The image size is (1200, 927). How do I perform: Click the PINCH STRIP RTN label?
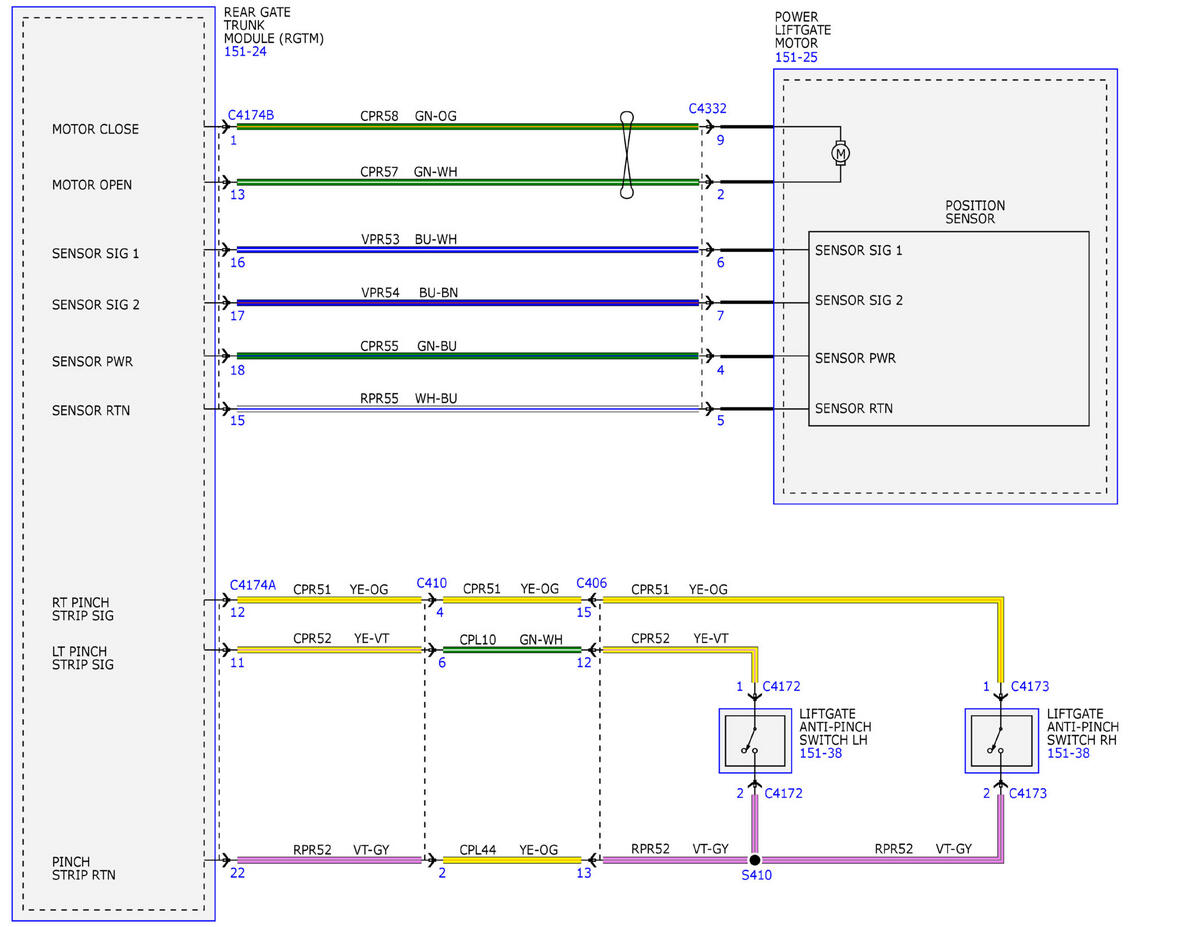84,868
